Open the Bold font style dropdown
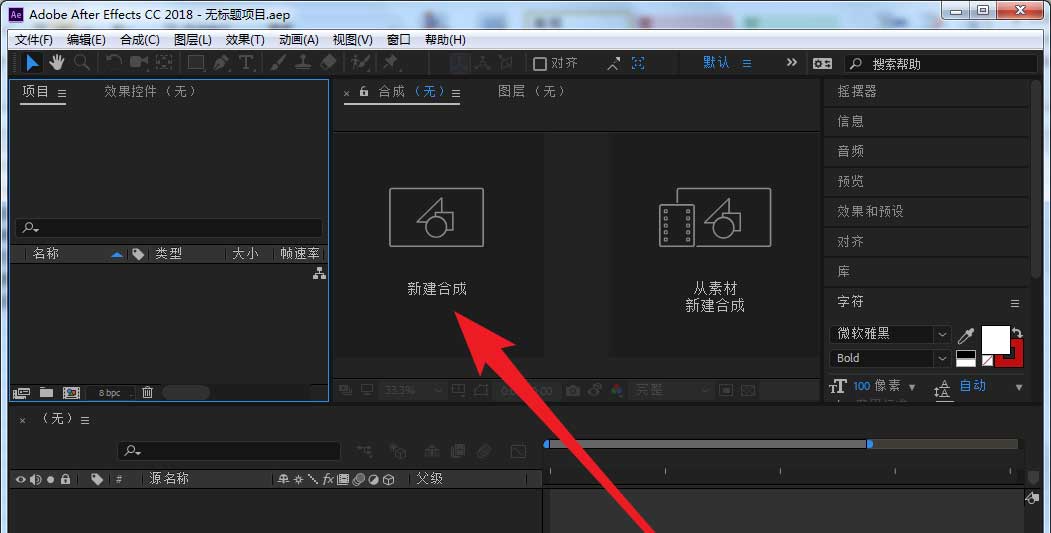Image resolution: width=1051 pixels, height=533 pixels. (x=942, y=359)
